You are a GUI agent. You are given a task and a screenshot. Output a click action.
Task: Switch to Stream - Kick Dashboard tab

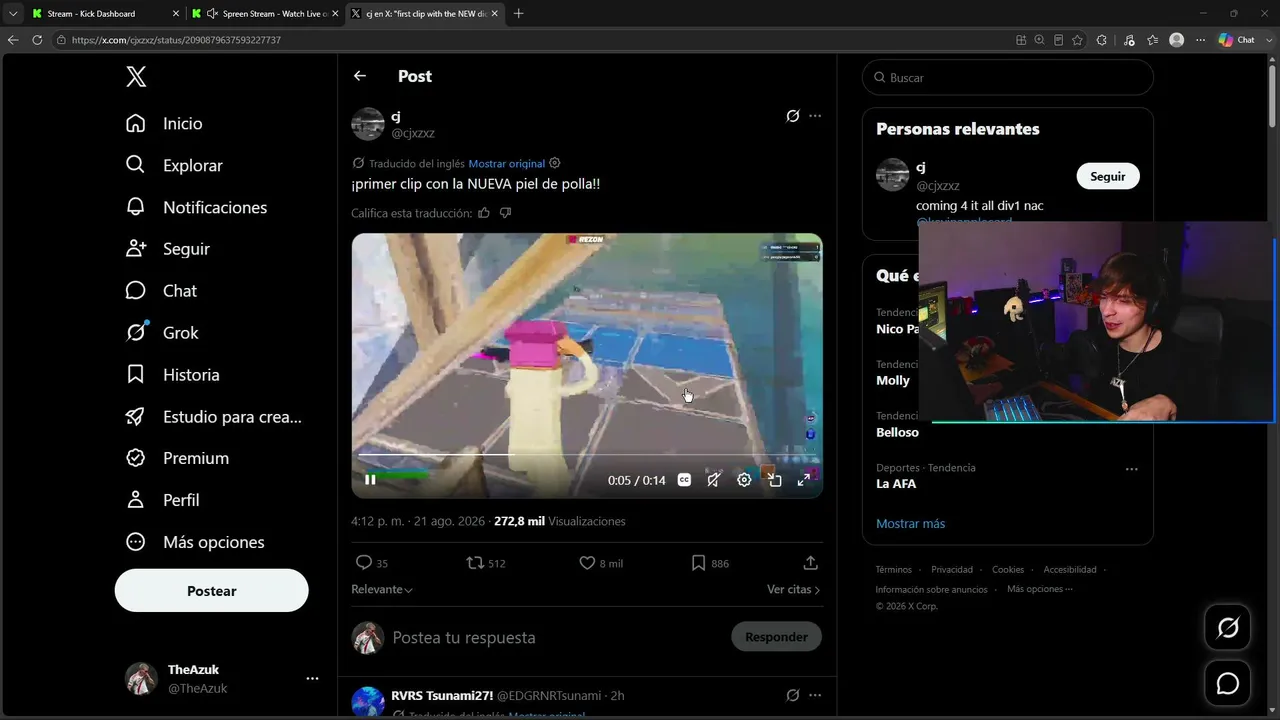click(105, 13)
